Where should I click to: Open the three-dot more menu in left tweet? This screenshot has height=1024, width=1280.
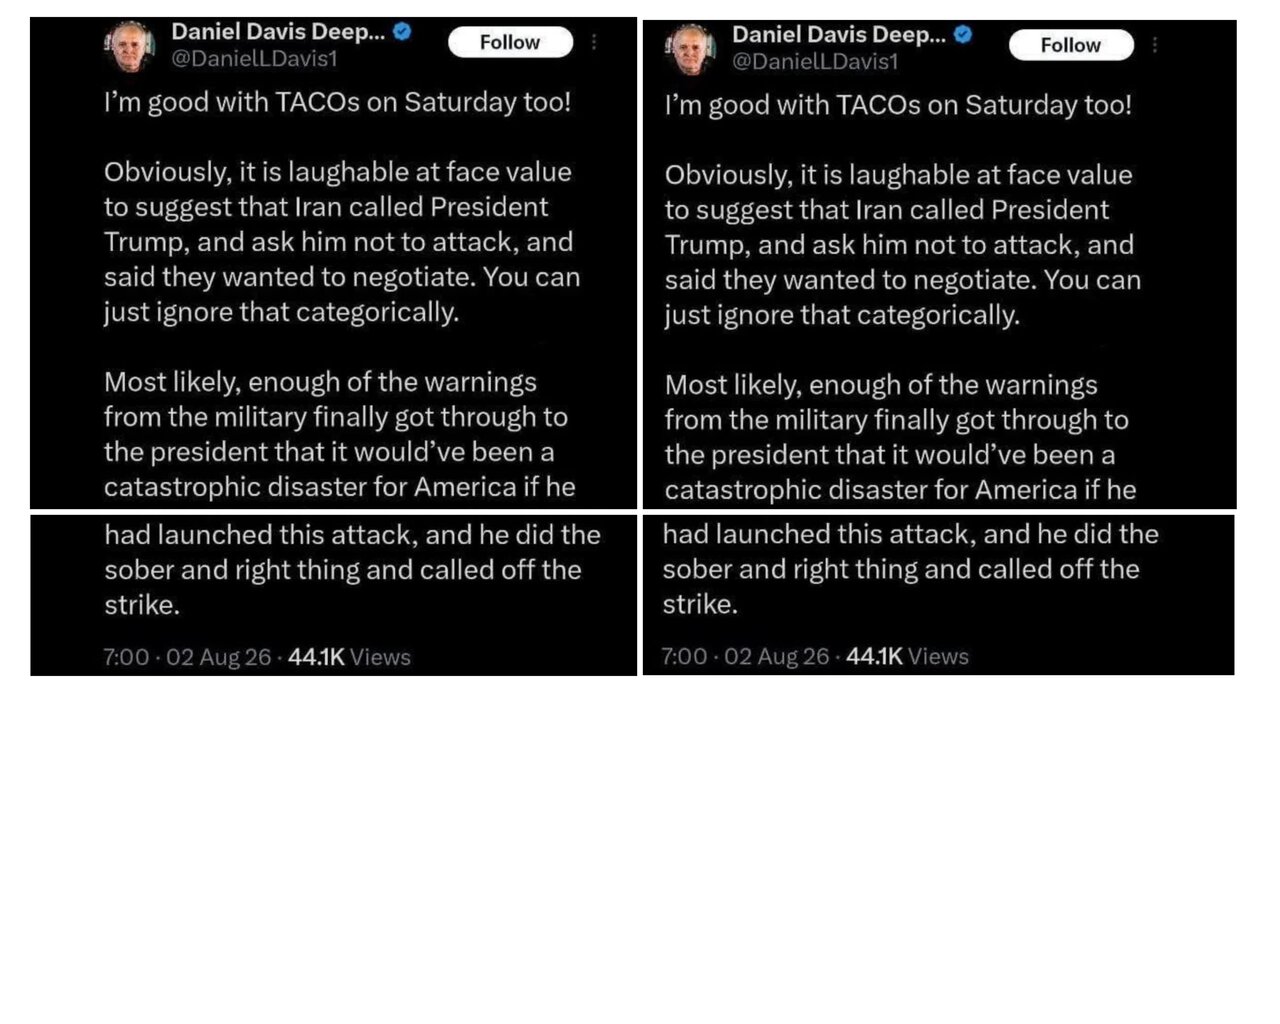tap(594, 42)
